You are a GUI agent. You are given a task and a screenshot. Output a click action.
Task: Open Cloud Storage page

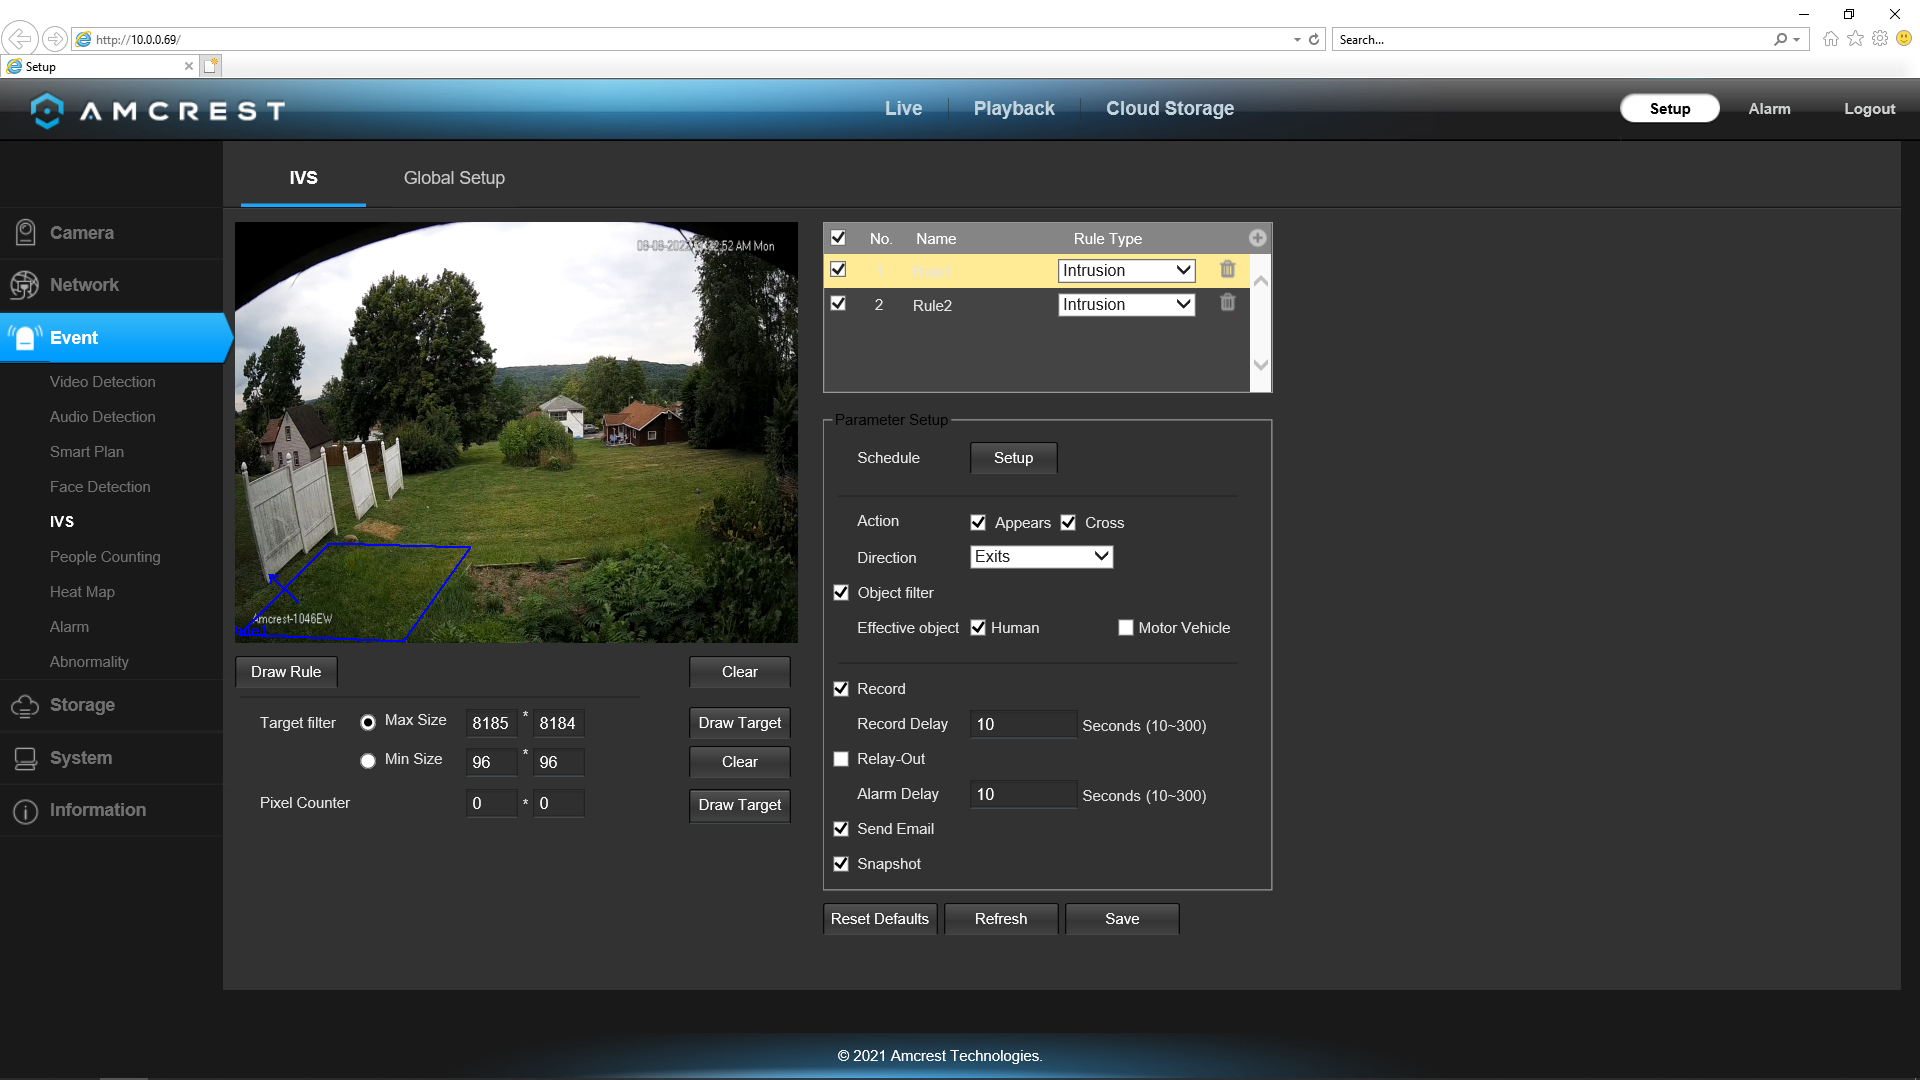point(1170,109)
